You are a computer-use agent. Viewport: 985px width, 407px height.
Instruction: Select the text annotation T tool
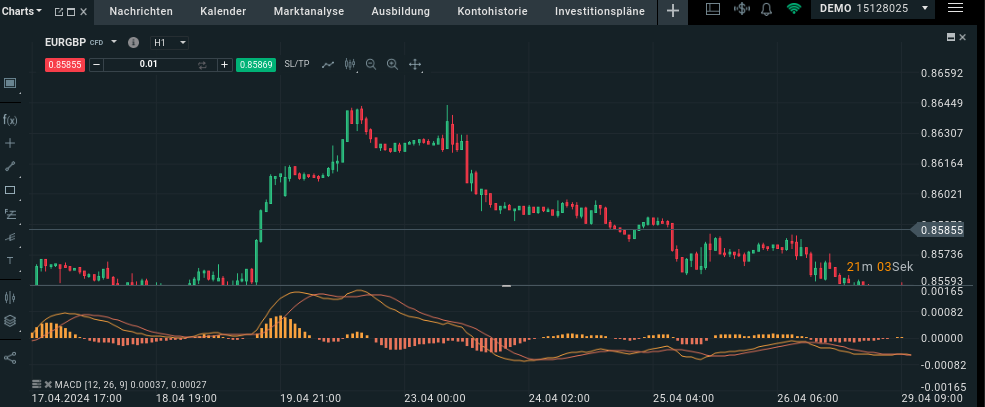10,260
